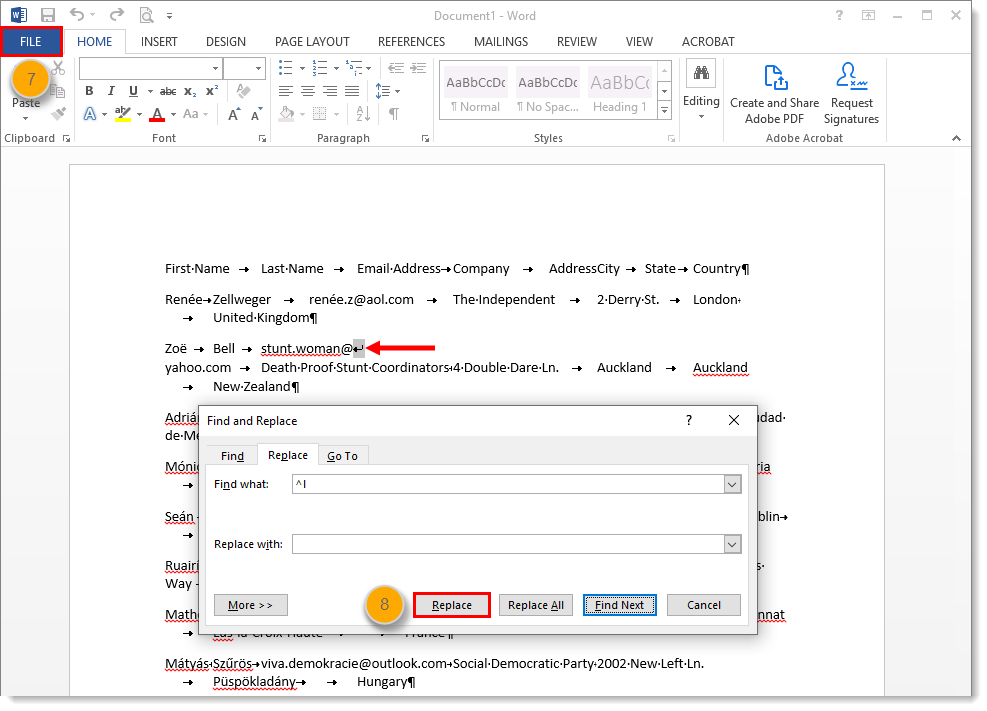Open the Replace with dropdown
Image resolution: width=987 pixels, height=711 pixels.
point(730,544)
